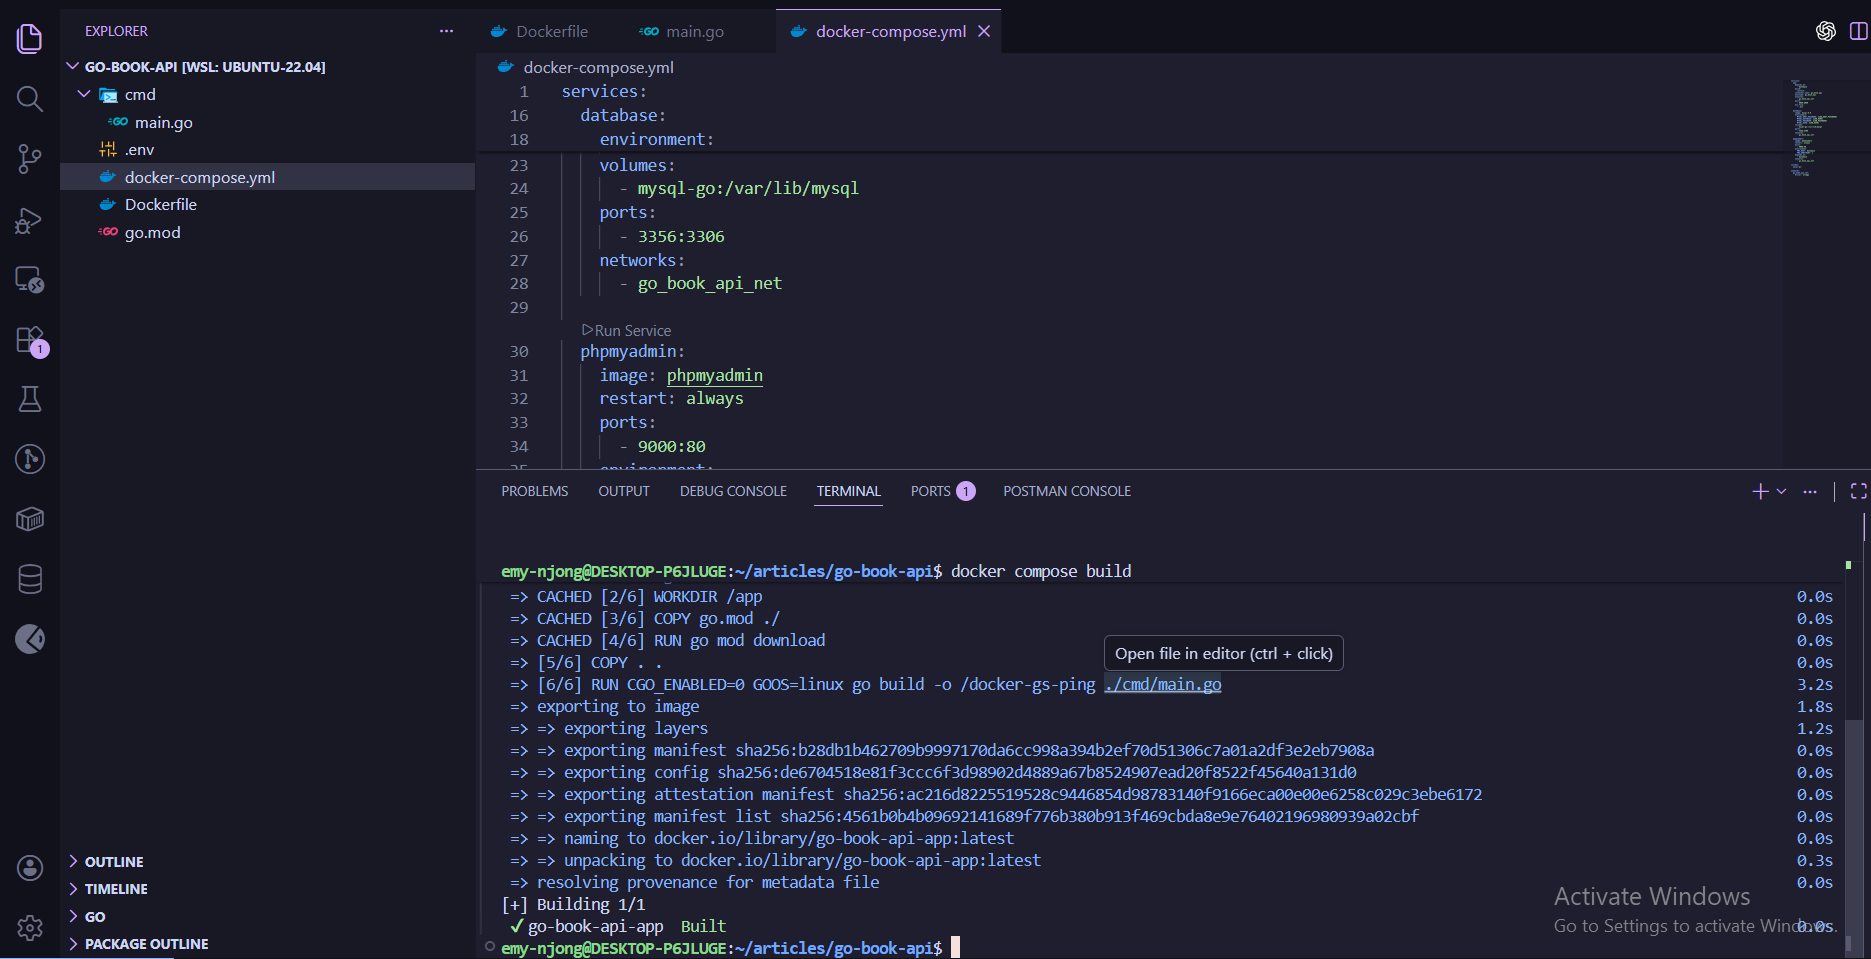Open the Remote Explorer view

(x=30, y=280)
